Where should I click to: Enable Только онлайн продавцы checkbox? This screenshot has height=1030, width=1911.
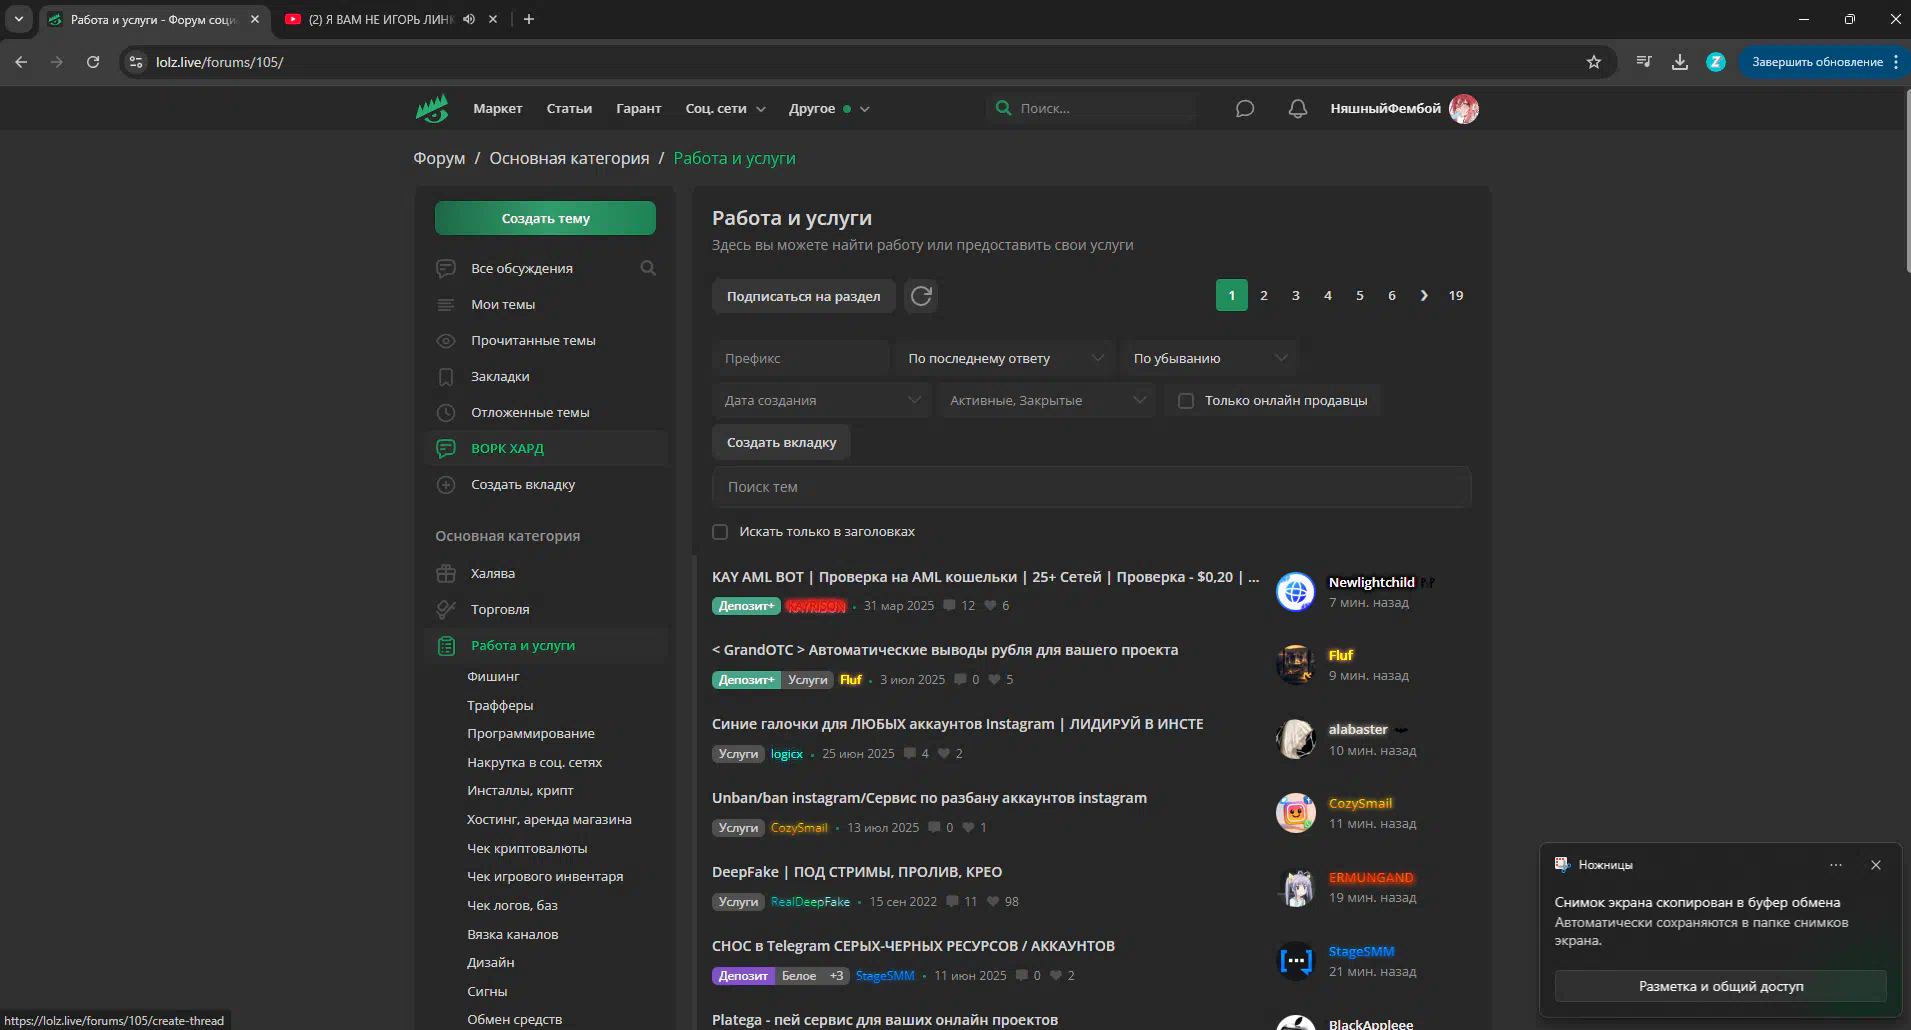coord(1186,400)
